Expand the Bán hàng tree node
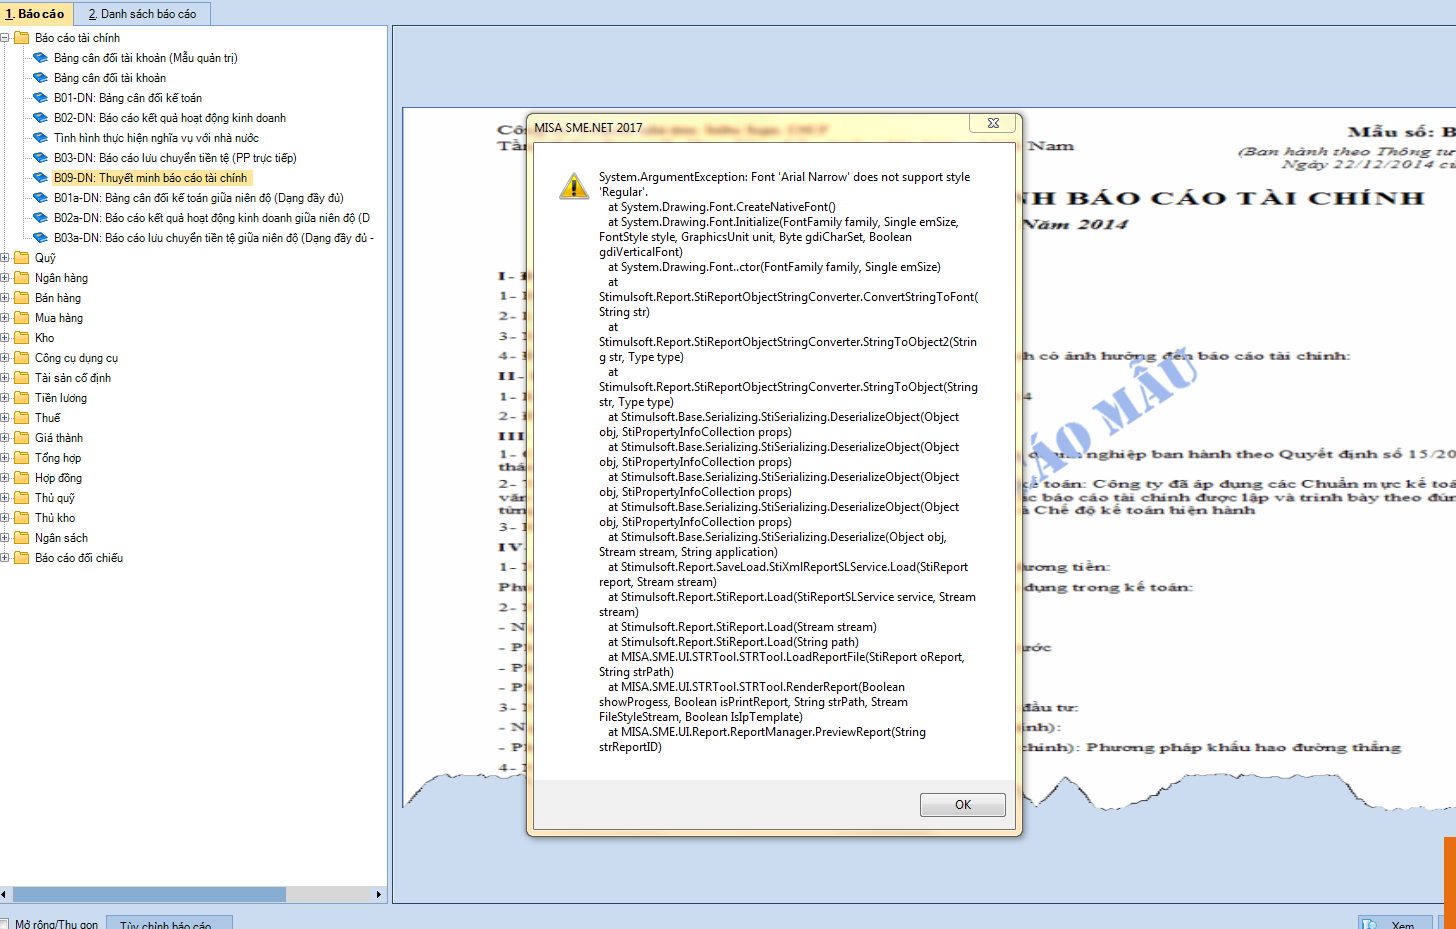Image resolution: width=1456 pixels, height=929 pixels. 4,298
